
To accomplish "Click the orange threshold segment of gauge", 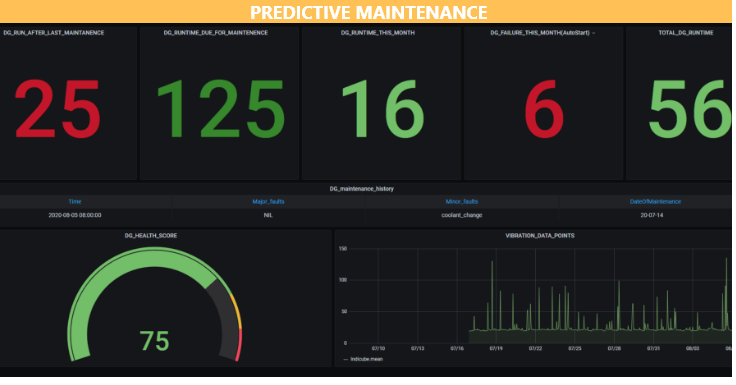I will click(237, 311).
